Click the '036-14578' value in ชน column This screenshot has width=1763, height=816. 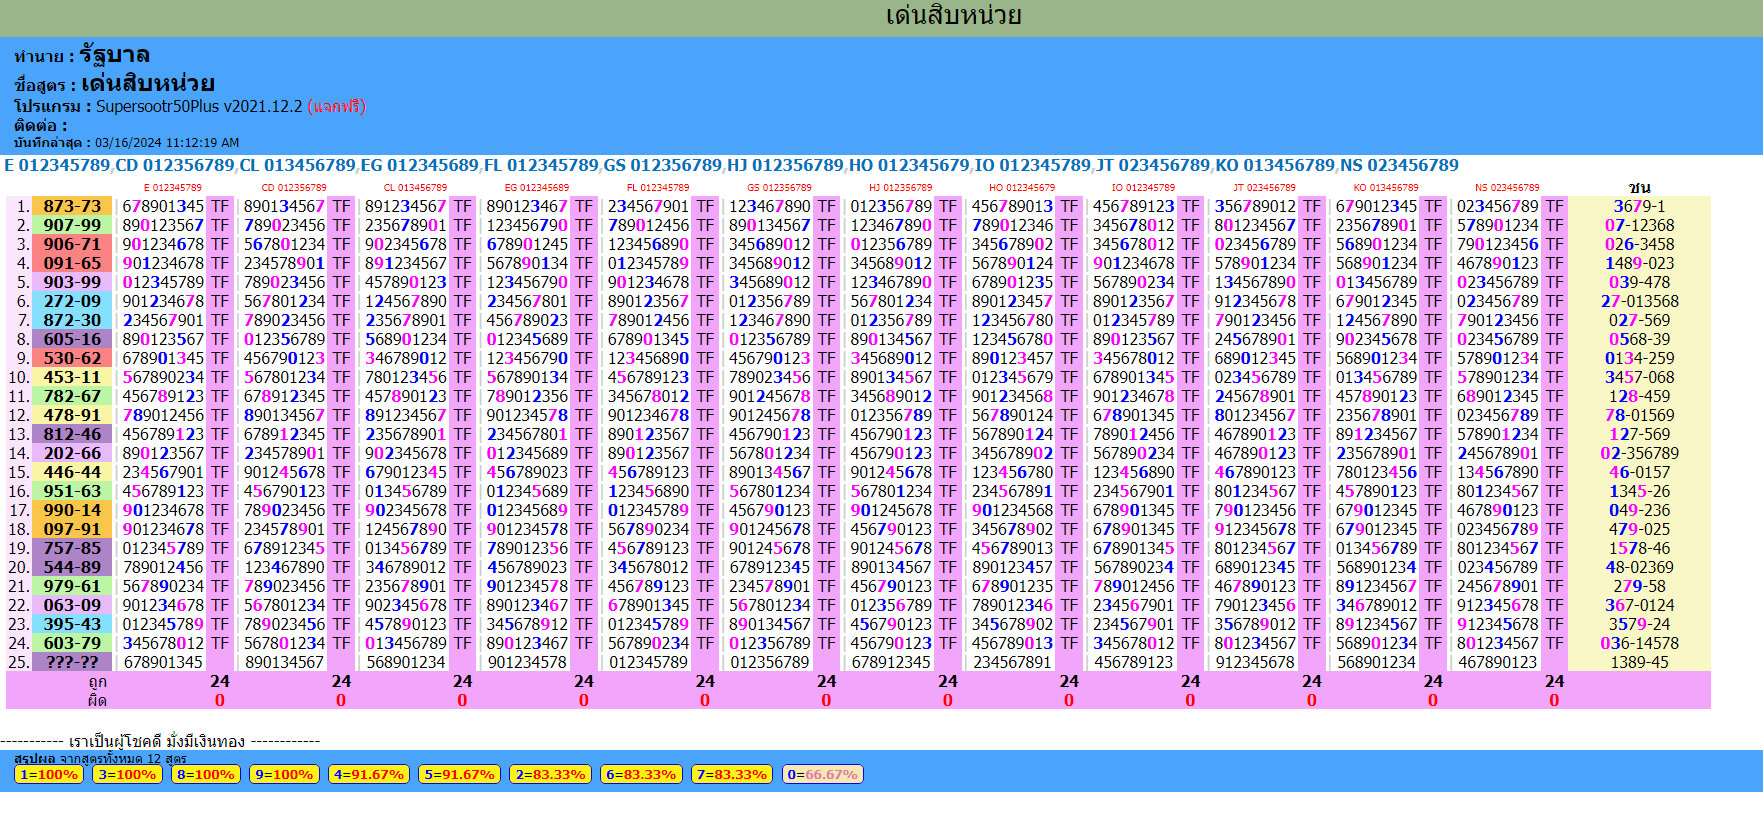1639,643
